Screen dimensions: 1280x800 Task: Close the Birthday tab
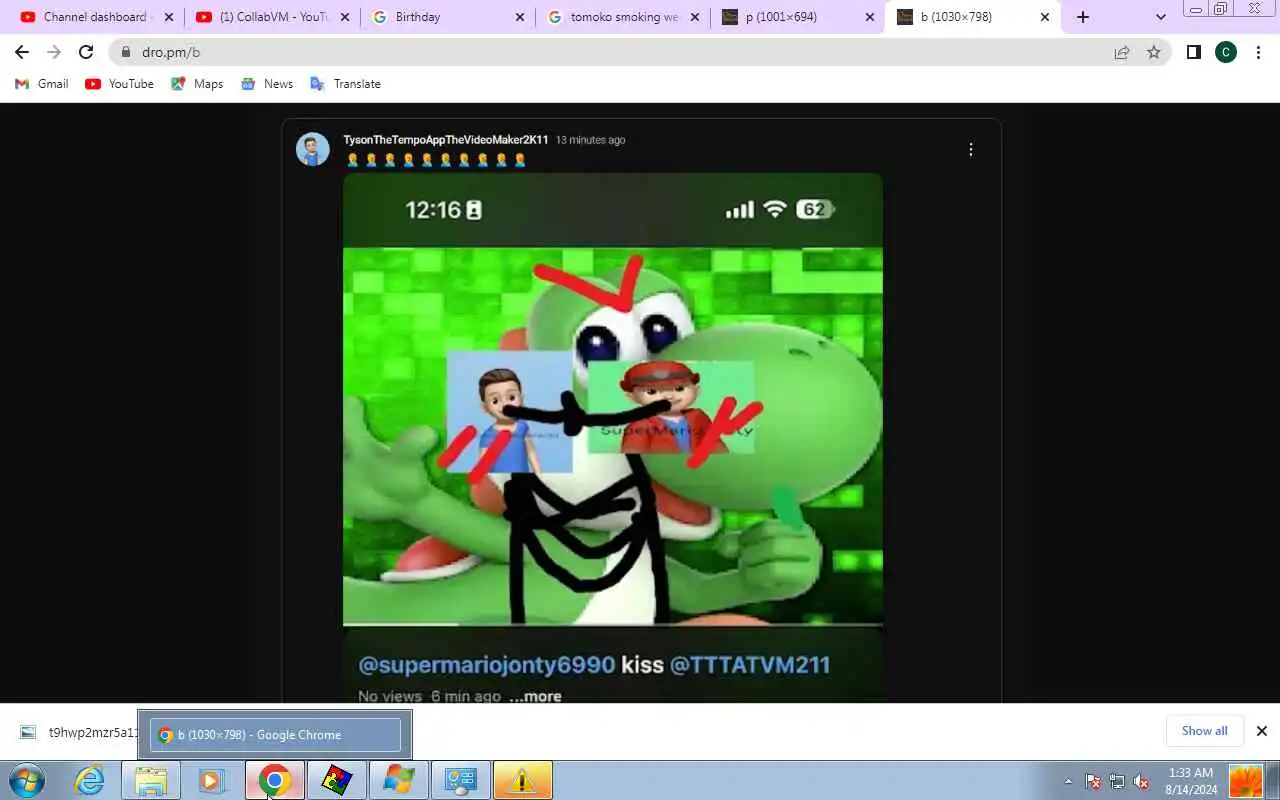click(x=520, y=17)
